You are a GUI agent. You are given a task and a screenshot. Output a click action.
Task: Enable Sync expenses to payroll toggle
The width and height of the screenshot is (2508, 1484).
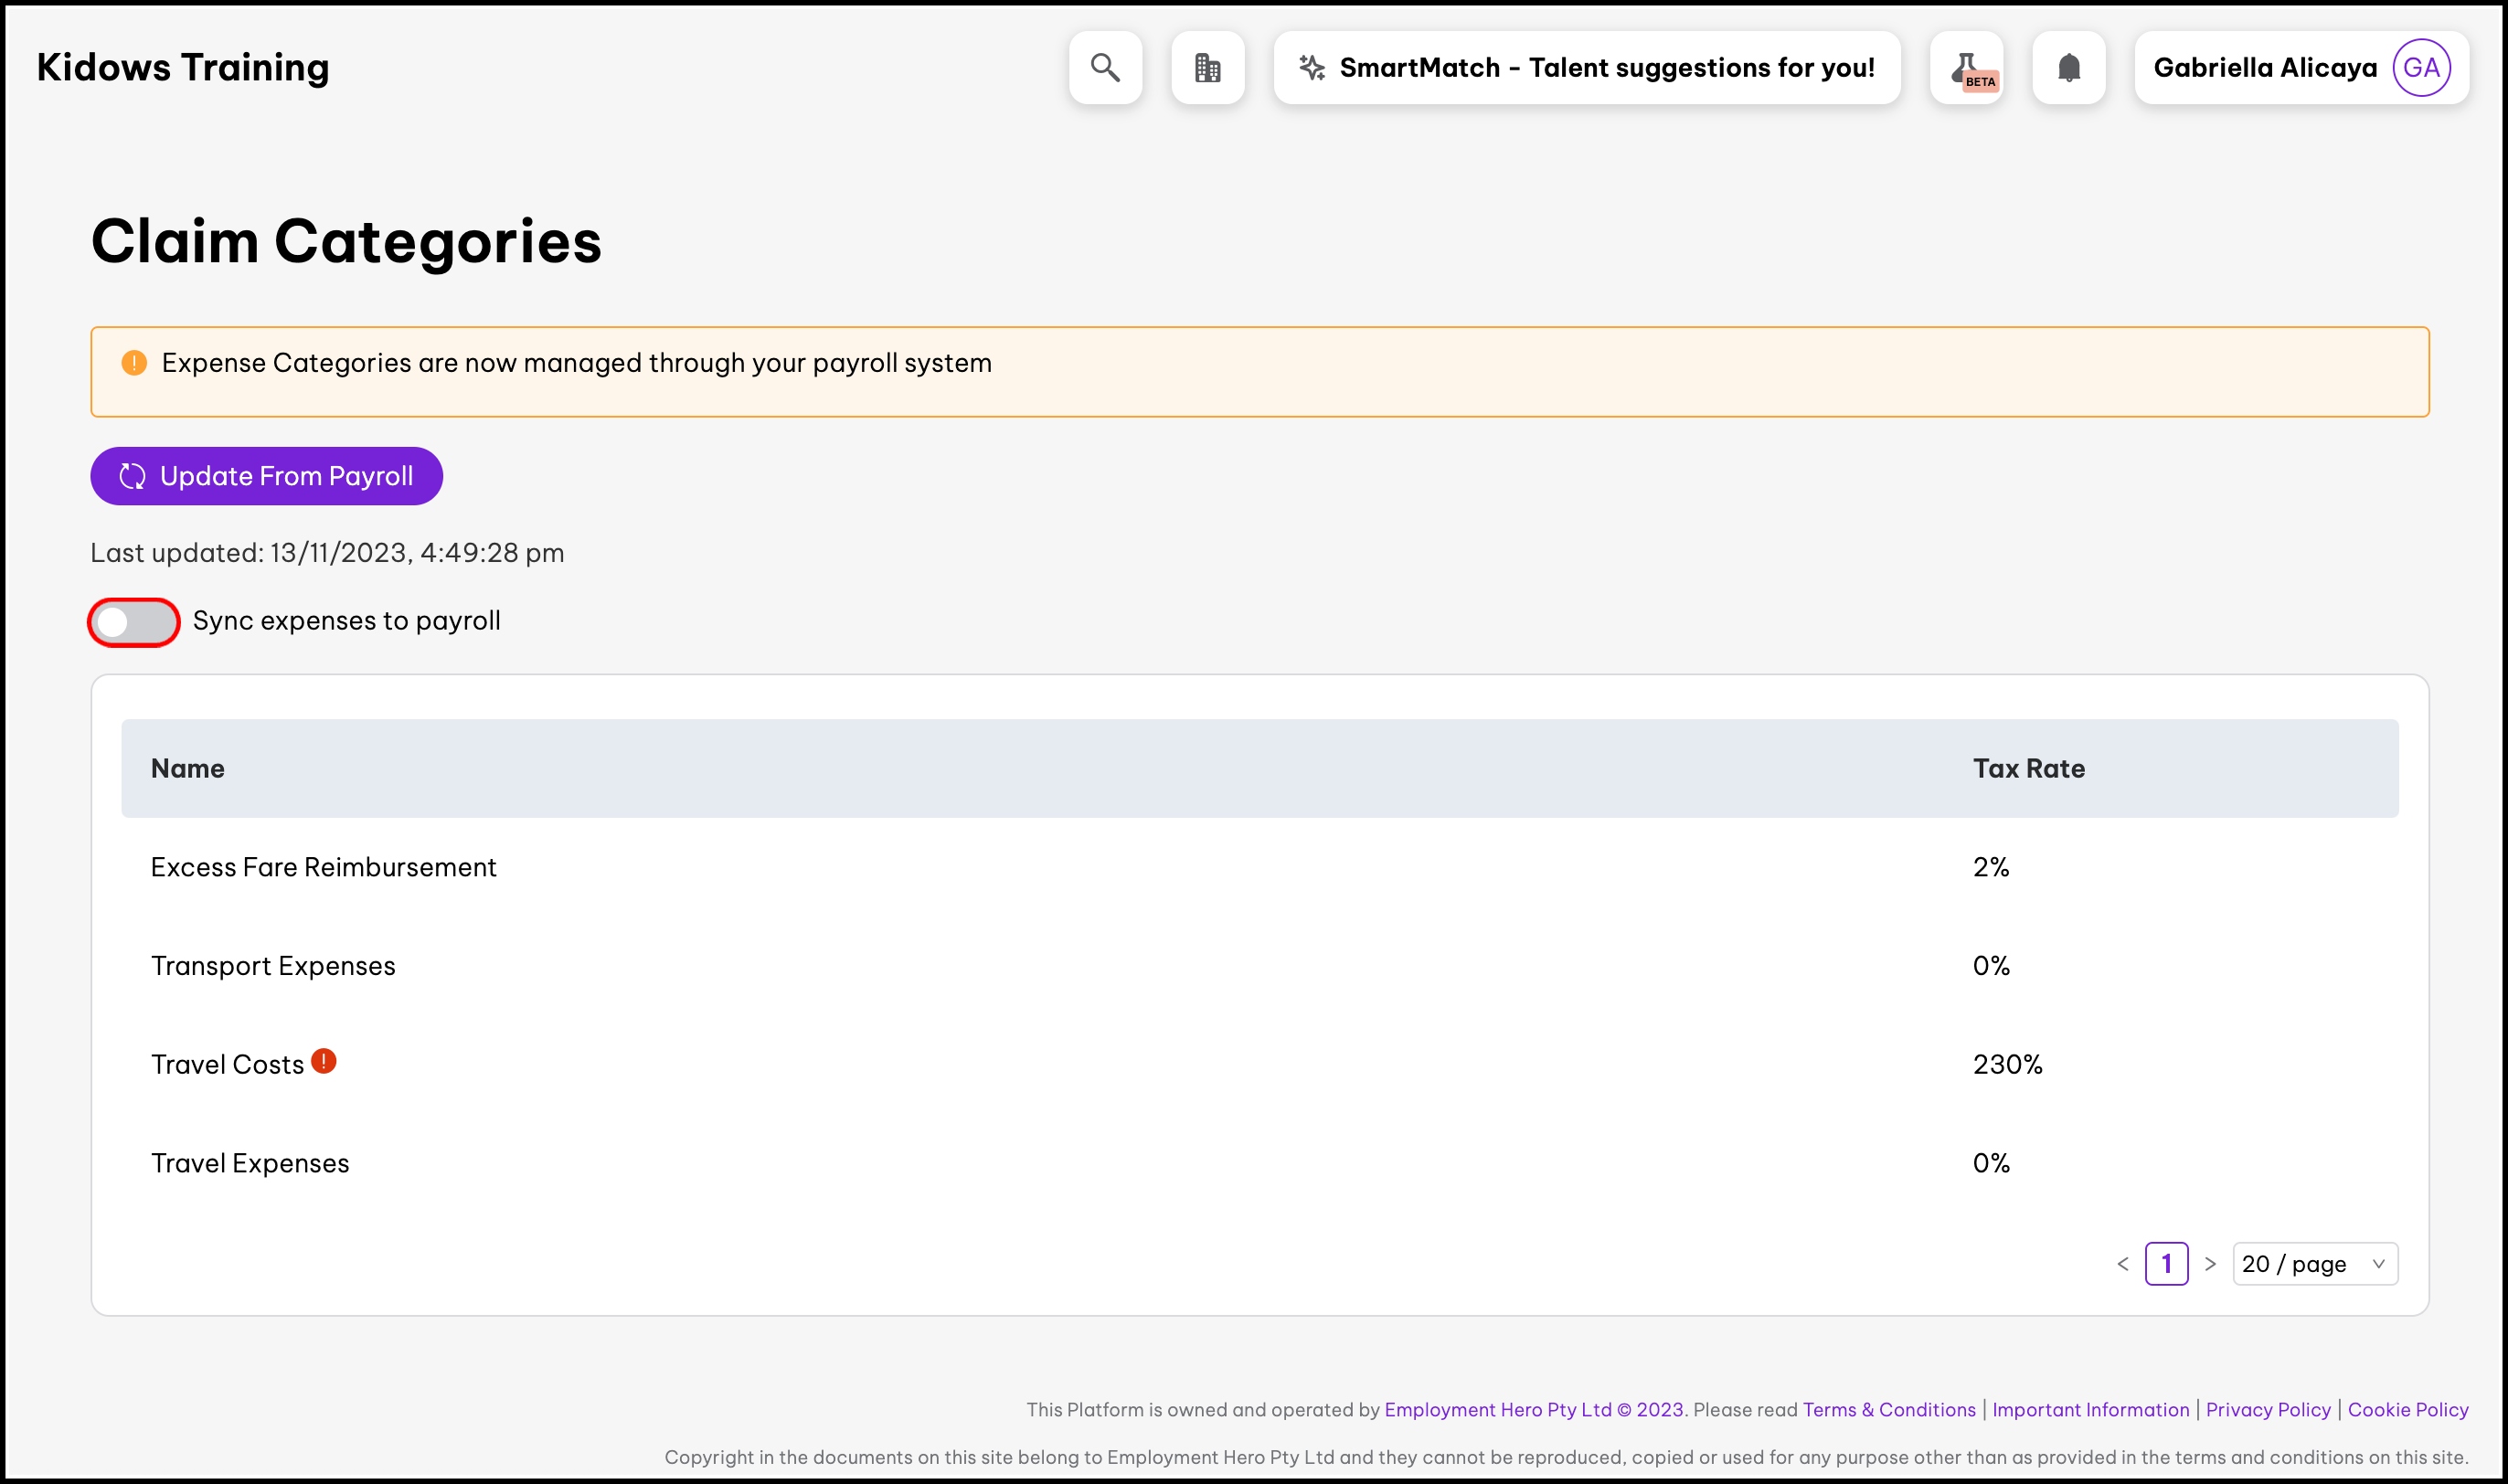[x=134, y=622]
